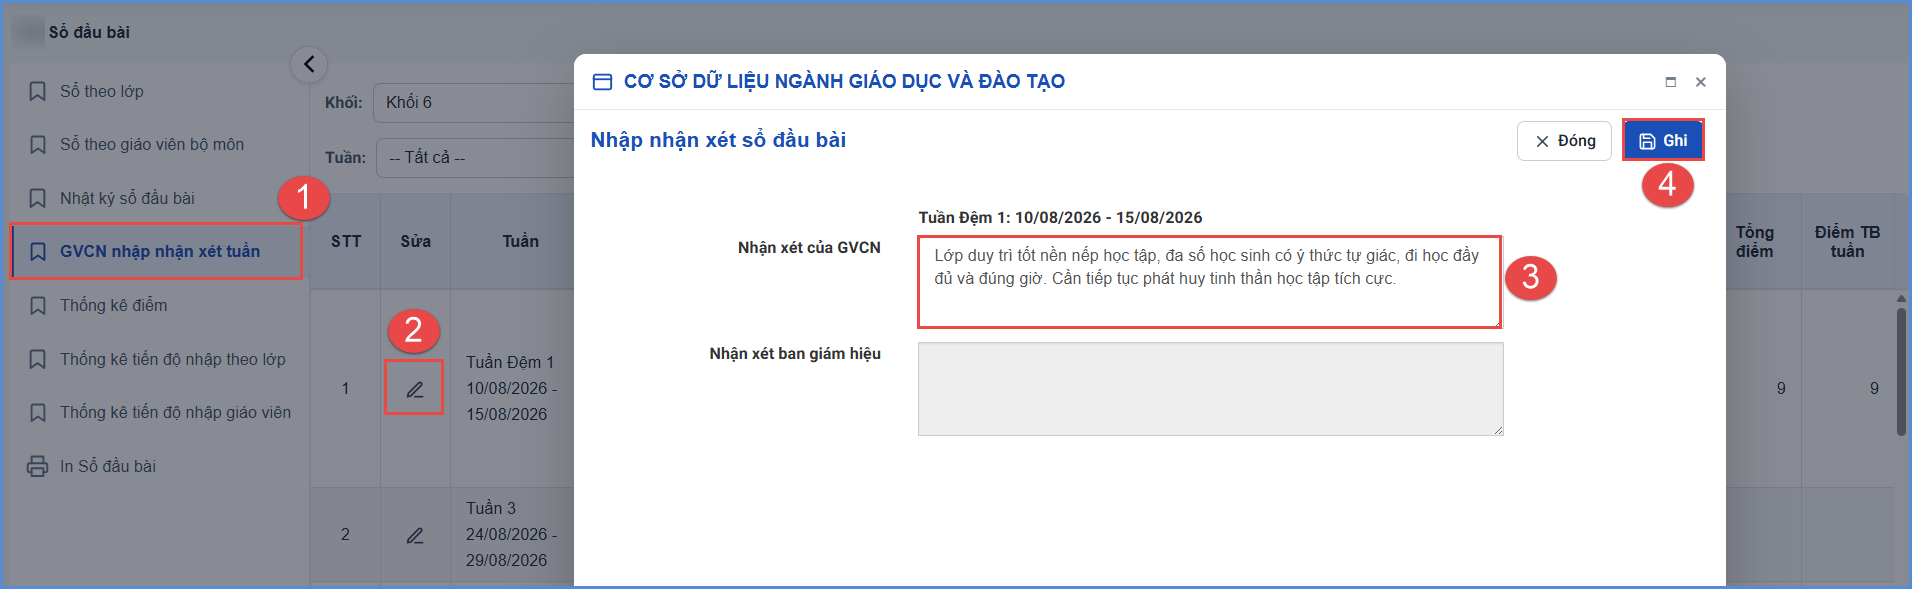Click the STT column header
This screenshot has width=1912, height=589.
(x=346, y=241)
